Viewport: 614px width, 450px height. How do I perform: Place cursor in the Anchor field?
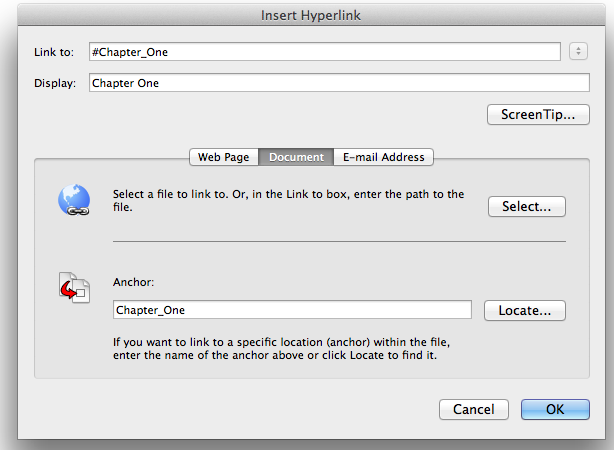pos(292,310)
